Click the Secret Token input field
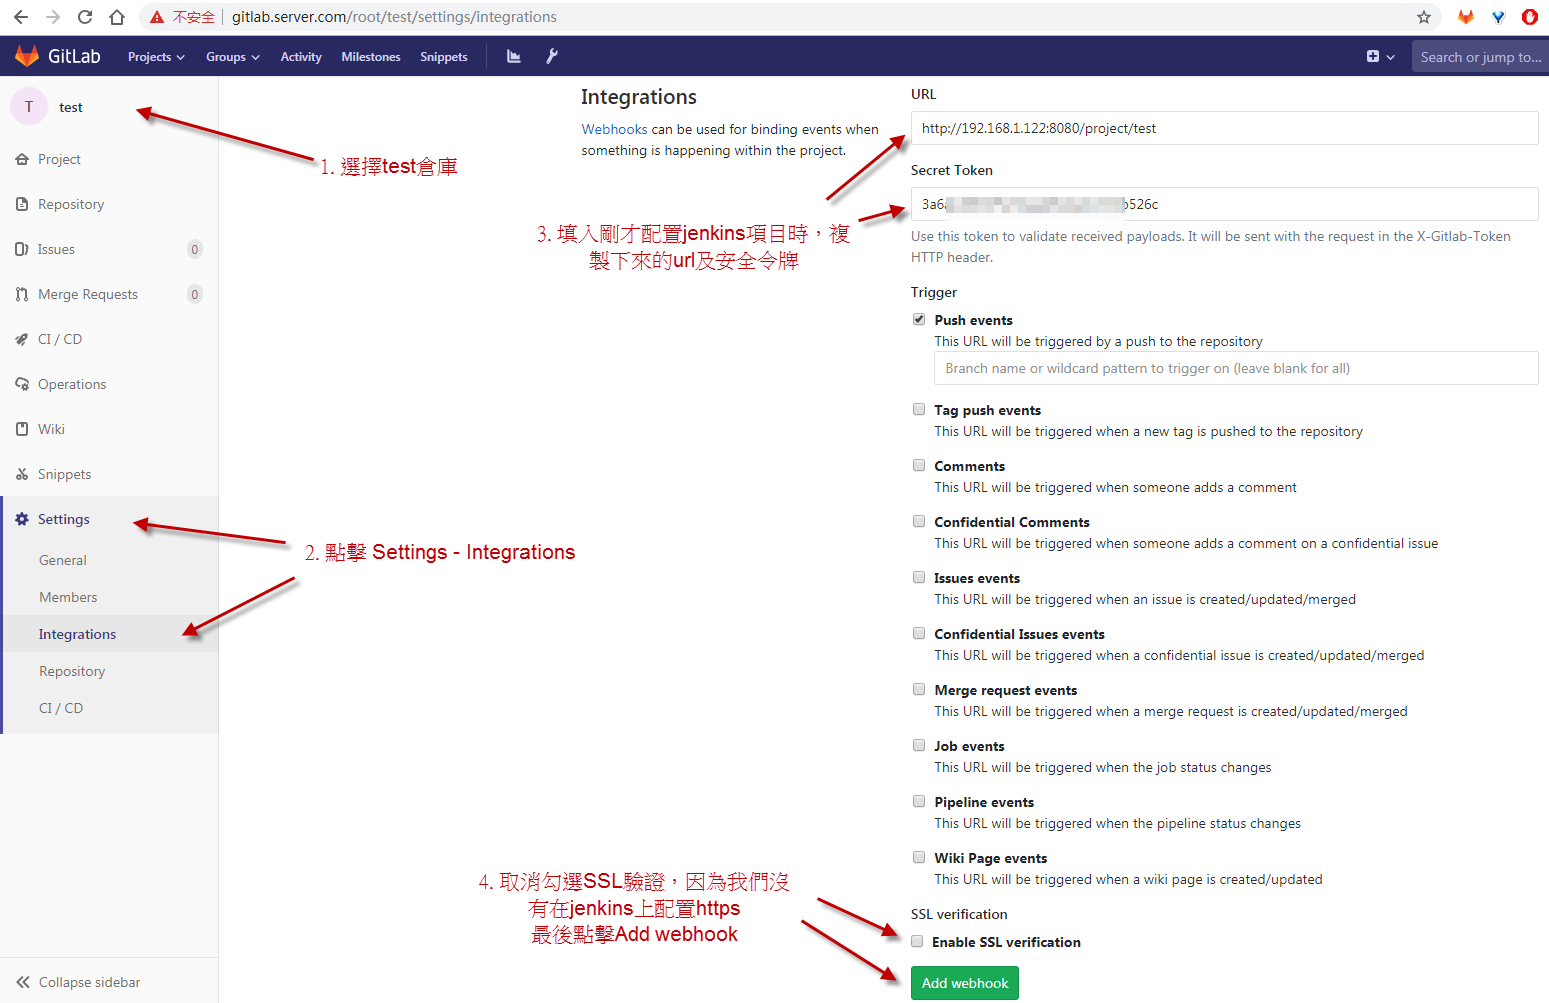This screenshot has width=1549, height=1003. pos(1224,204)
